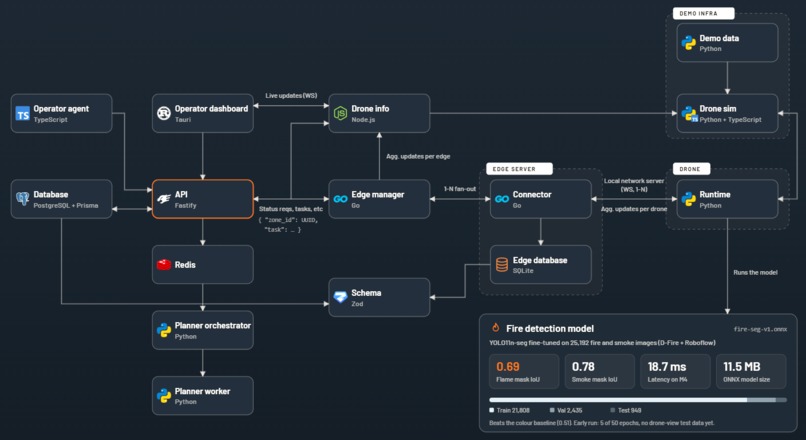The image size is (806, 440).
Task: Click the EDGE SERVER group label
Action: (519, 169)
